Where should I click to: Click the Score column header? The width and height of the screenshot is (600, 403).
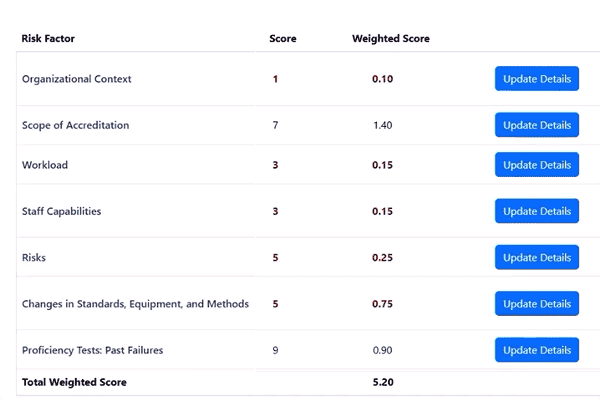tap(283, 39)
